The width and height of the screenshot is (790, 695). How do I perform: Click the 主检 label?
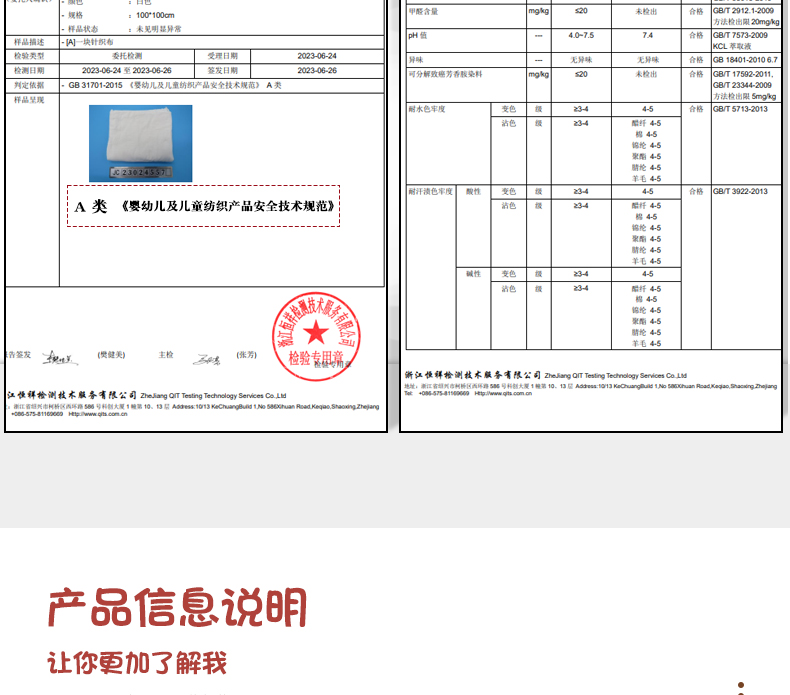point(166,355)
